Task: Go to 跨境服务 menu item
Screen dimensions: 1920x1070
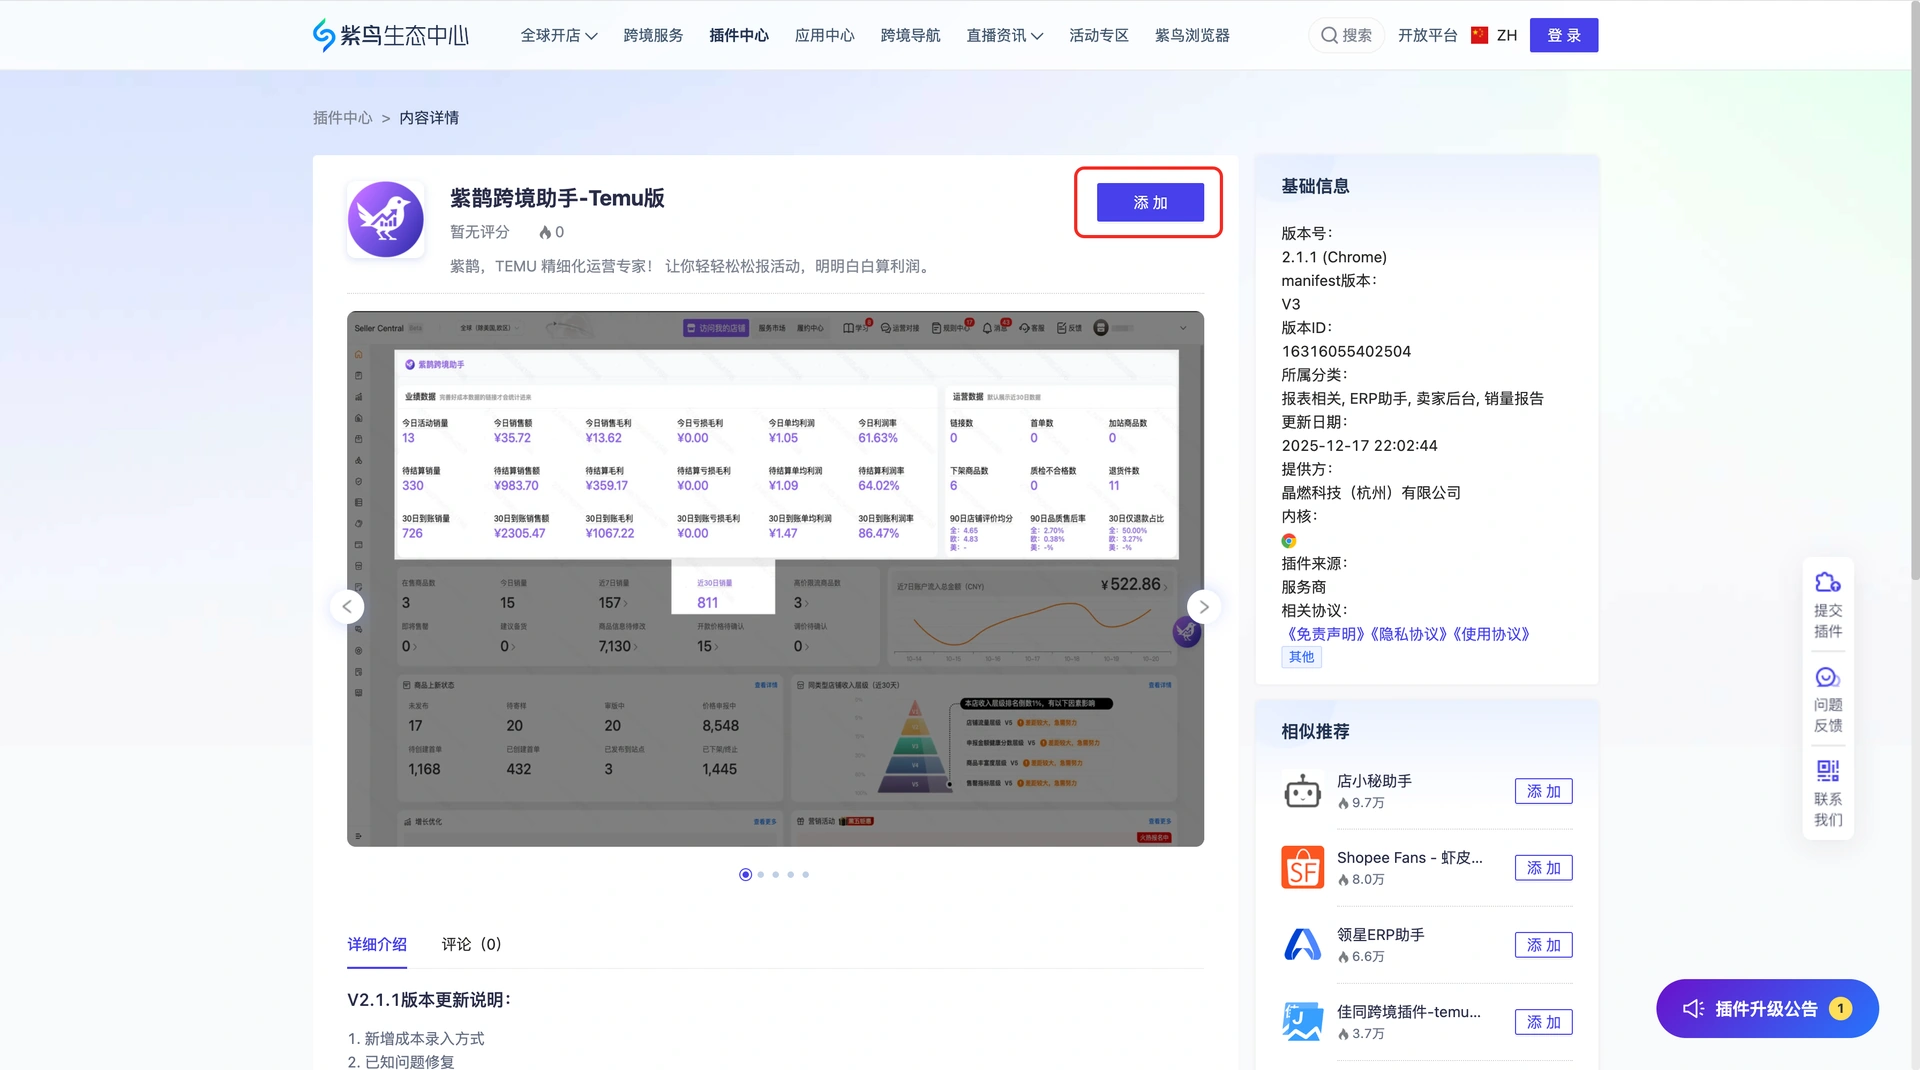Action: (653, 35)
